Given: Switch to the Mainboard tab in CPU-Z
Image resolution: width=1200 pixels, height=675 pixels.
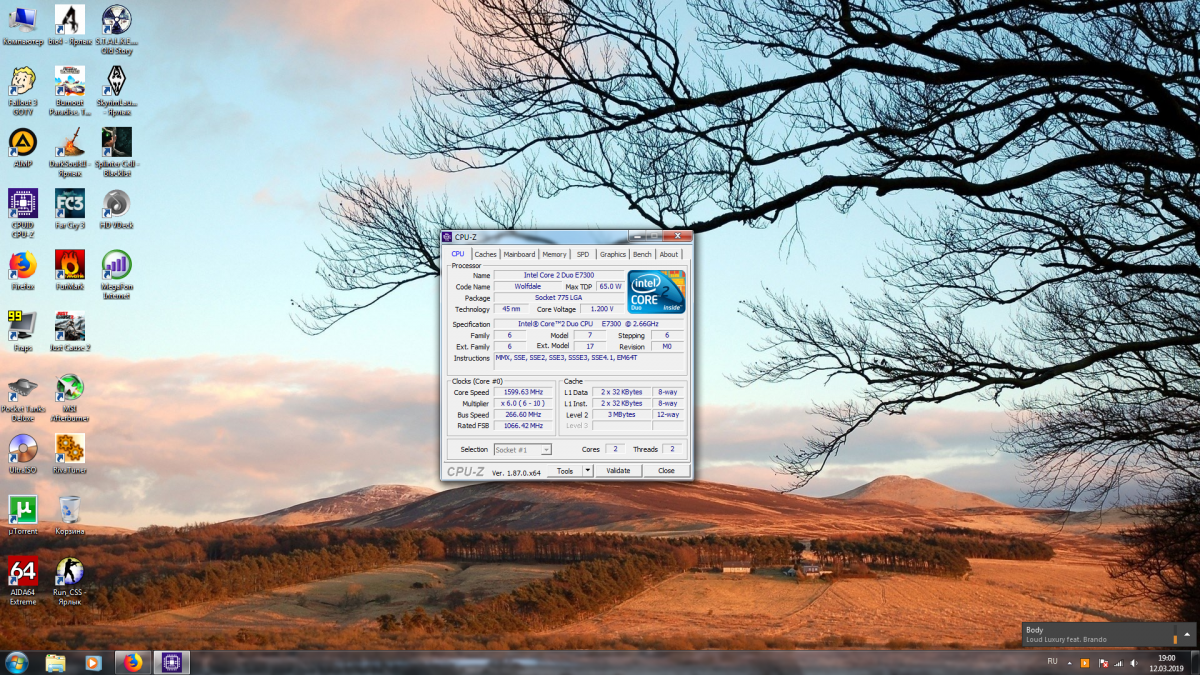Looking at the screenshot, I should (x=519, y=254).
